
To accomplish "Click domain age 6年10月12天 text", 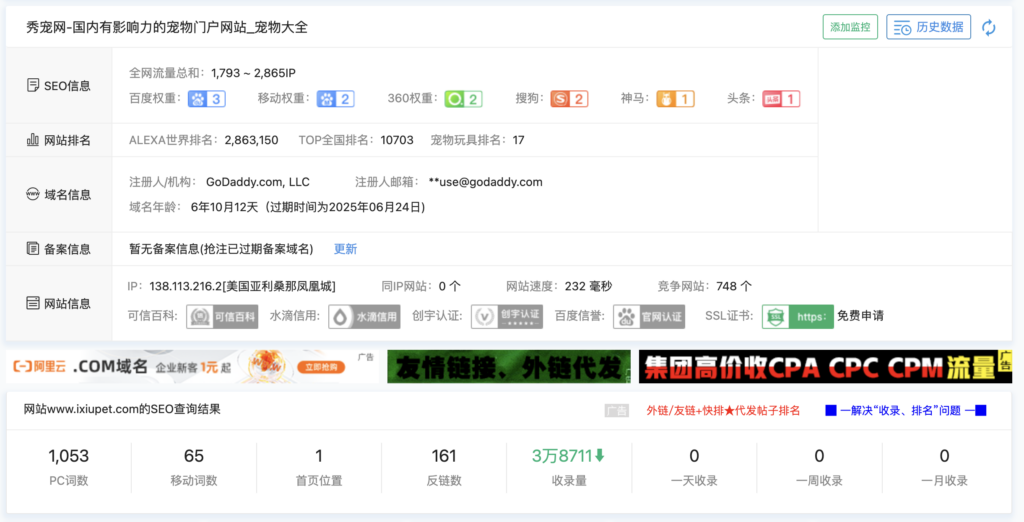I will [224, 208].
